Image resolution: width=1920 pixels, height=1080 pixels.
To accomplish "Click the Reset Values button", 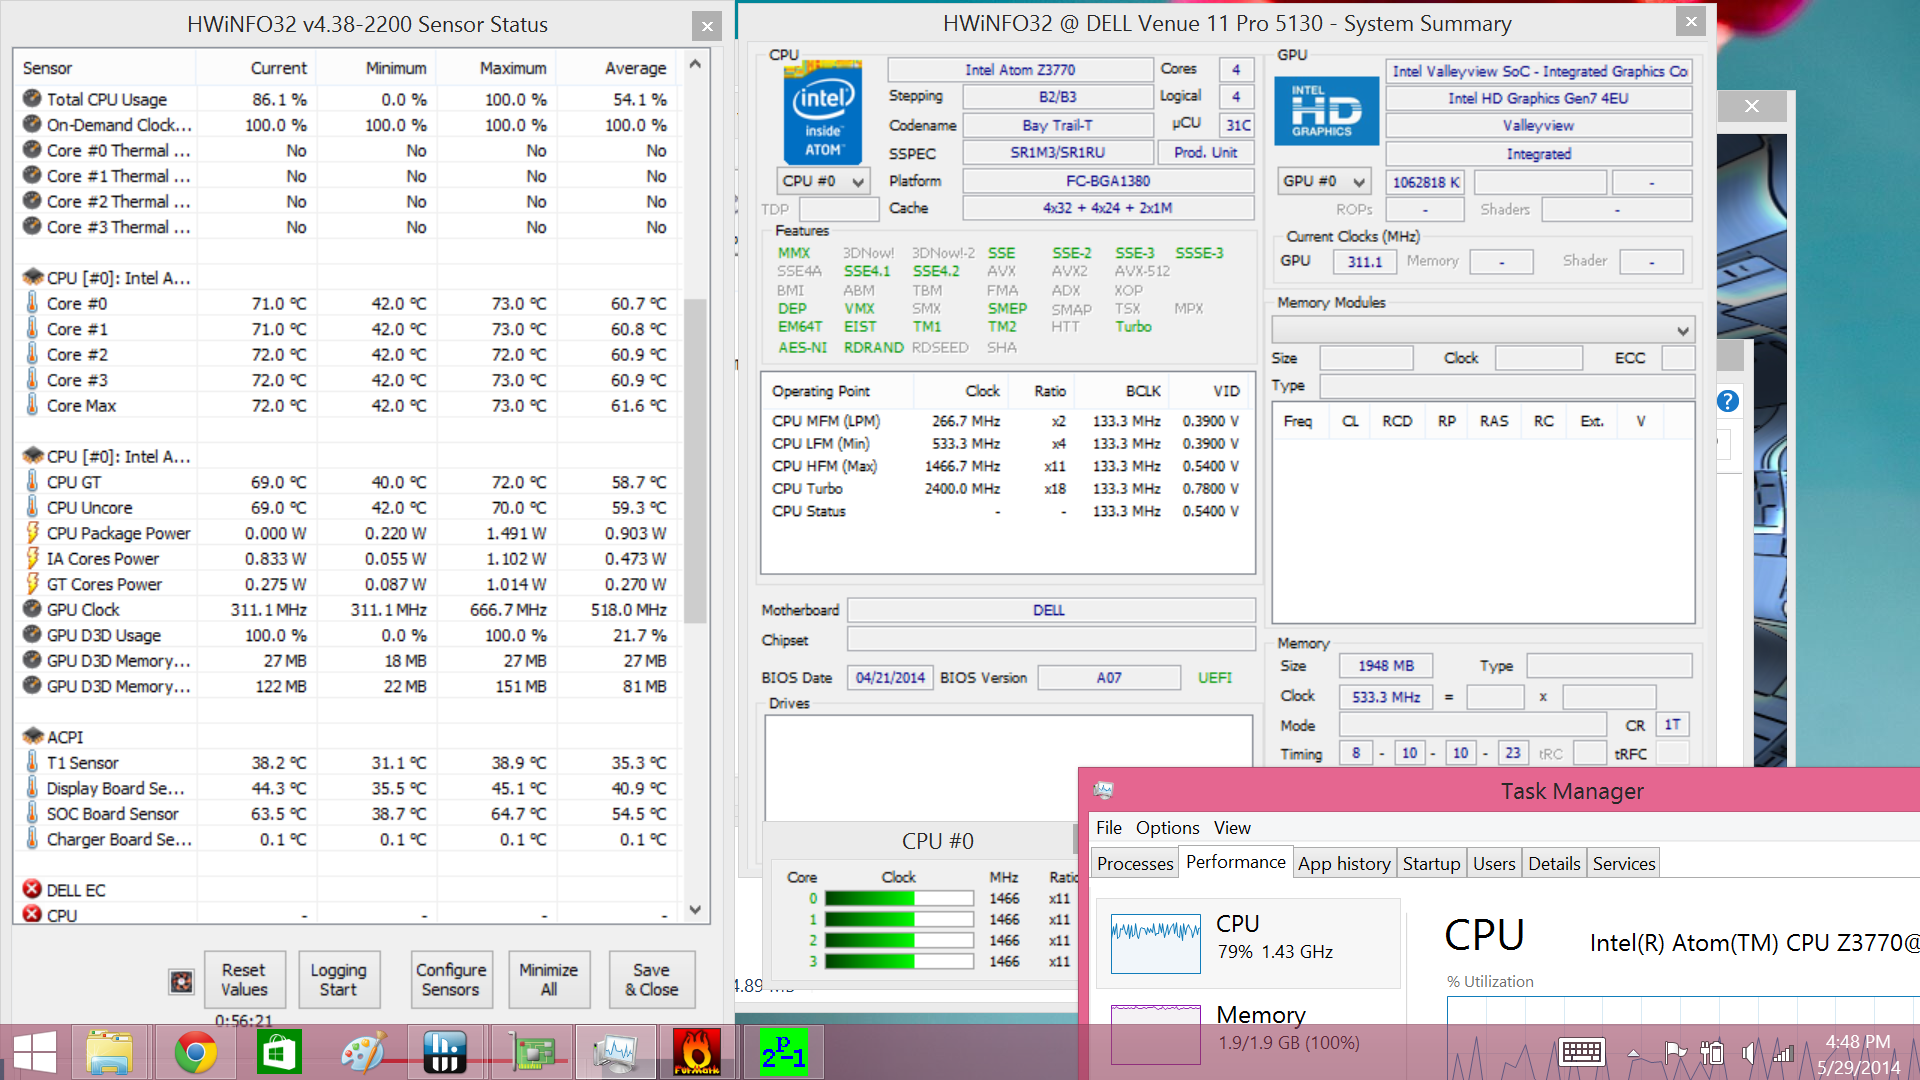I will tap(244, 979).
